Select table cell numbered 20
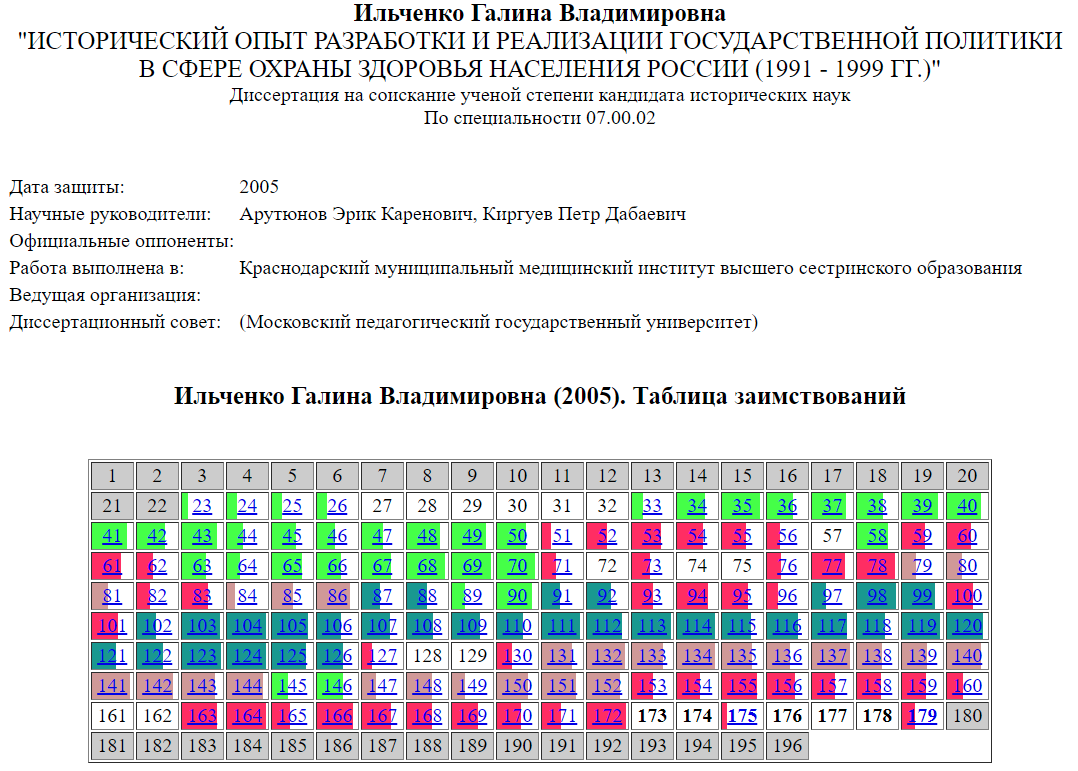The width and height of the screenshot is (1078, 771). click(967, 476)
